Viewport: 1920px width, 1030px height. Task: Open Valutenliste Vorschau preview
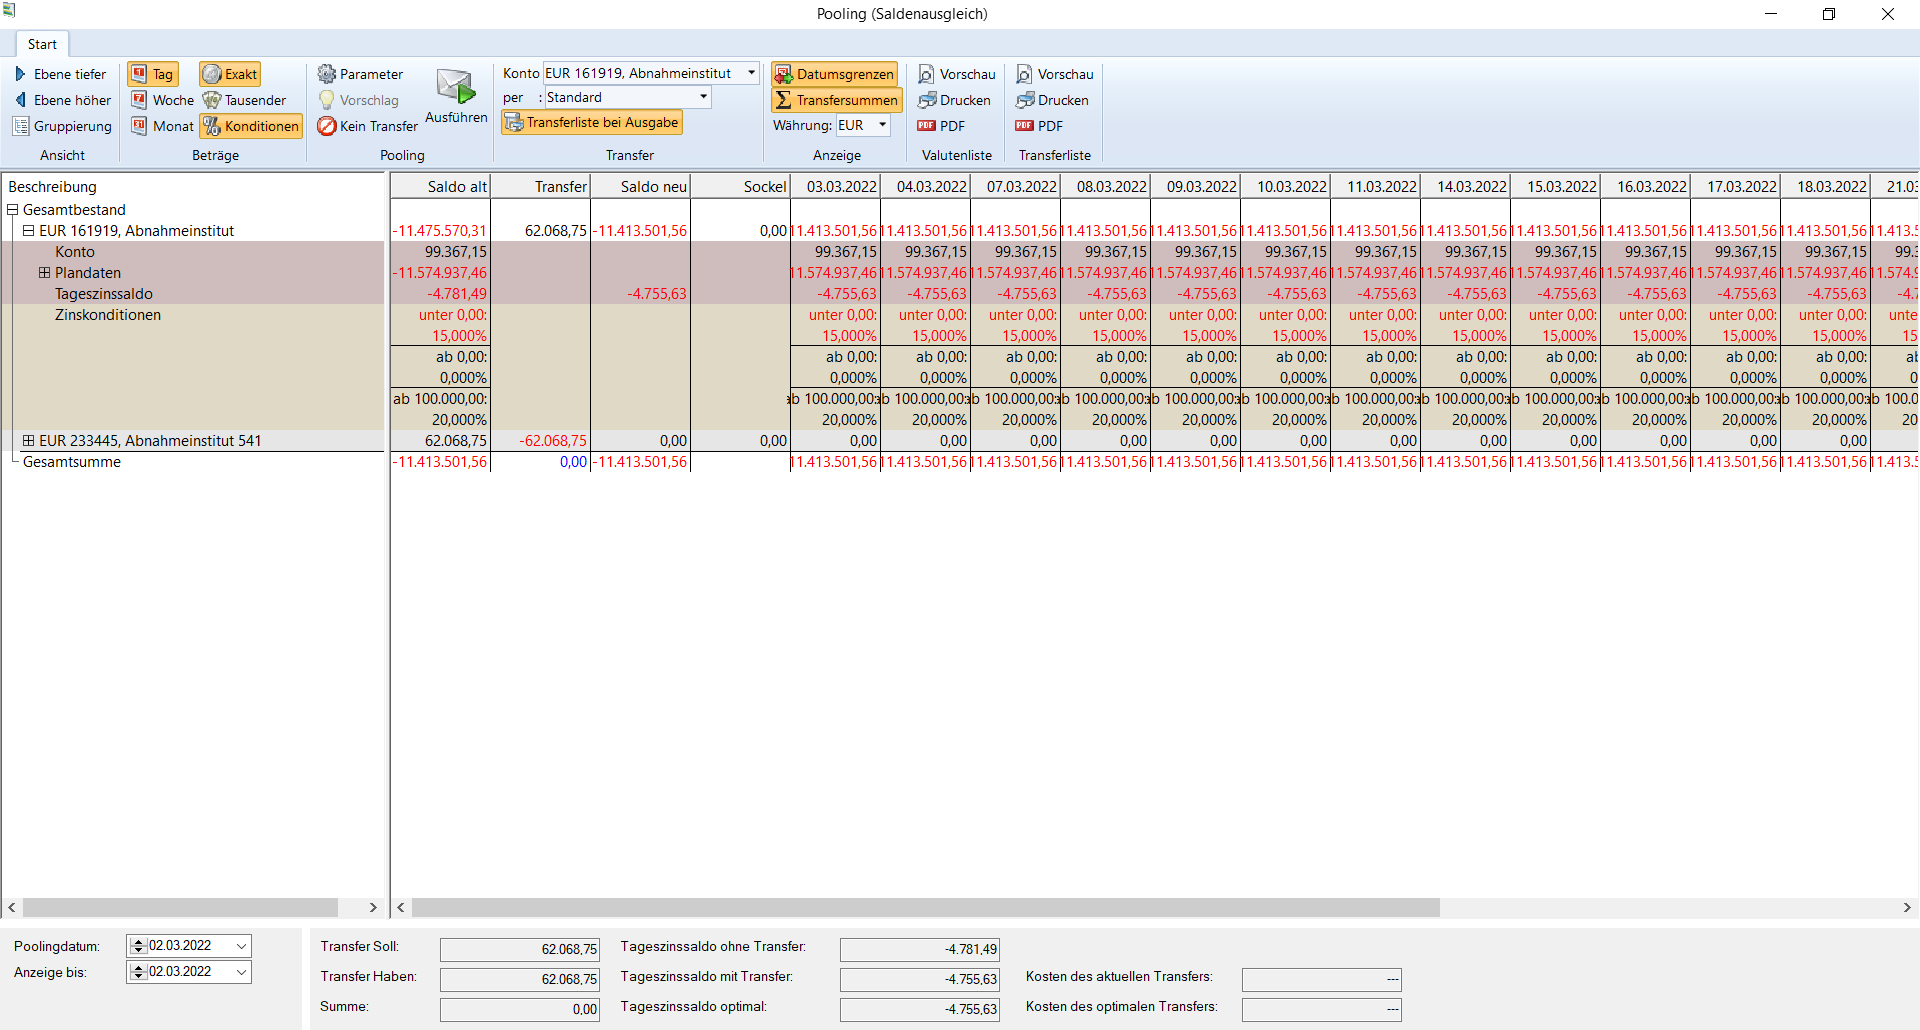(x=957, y=74)
